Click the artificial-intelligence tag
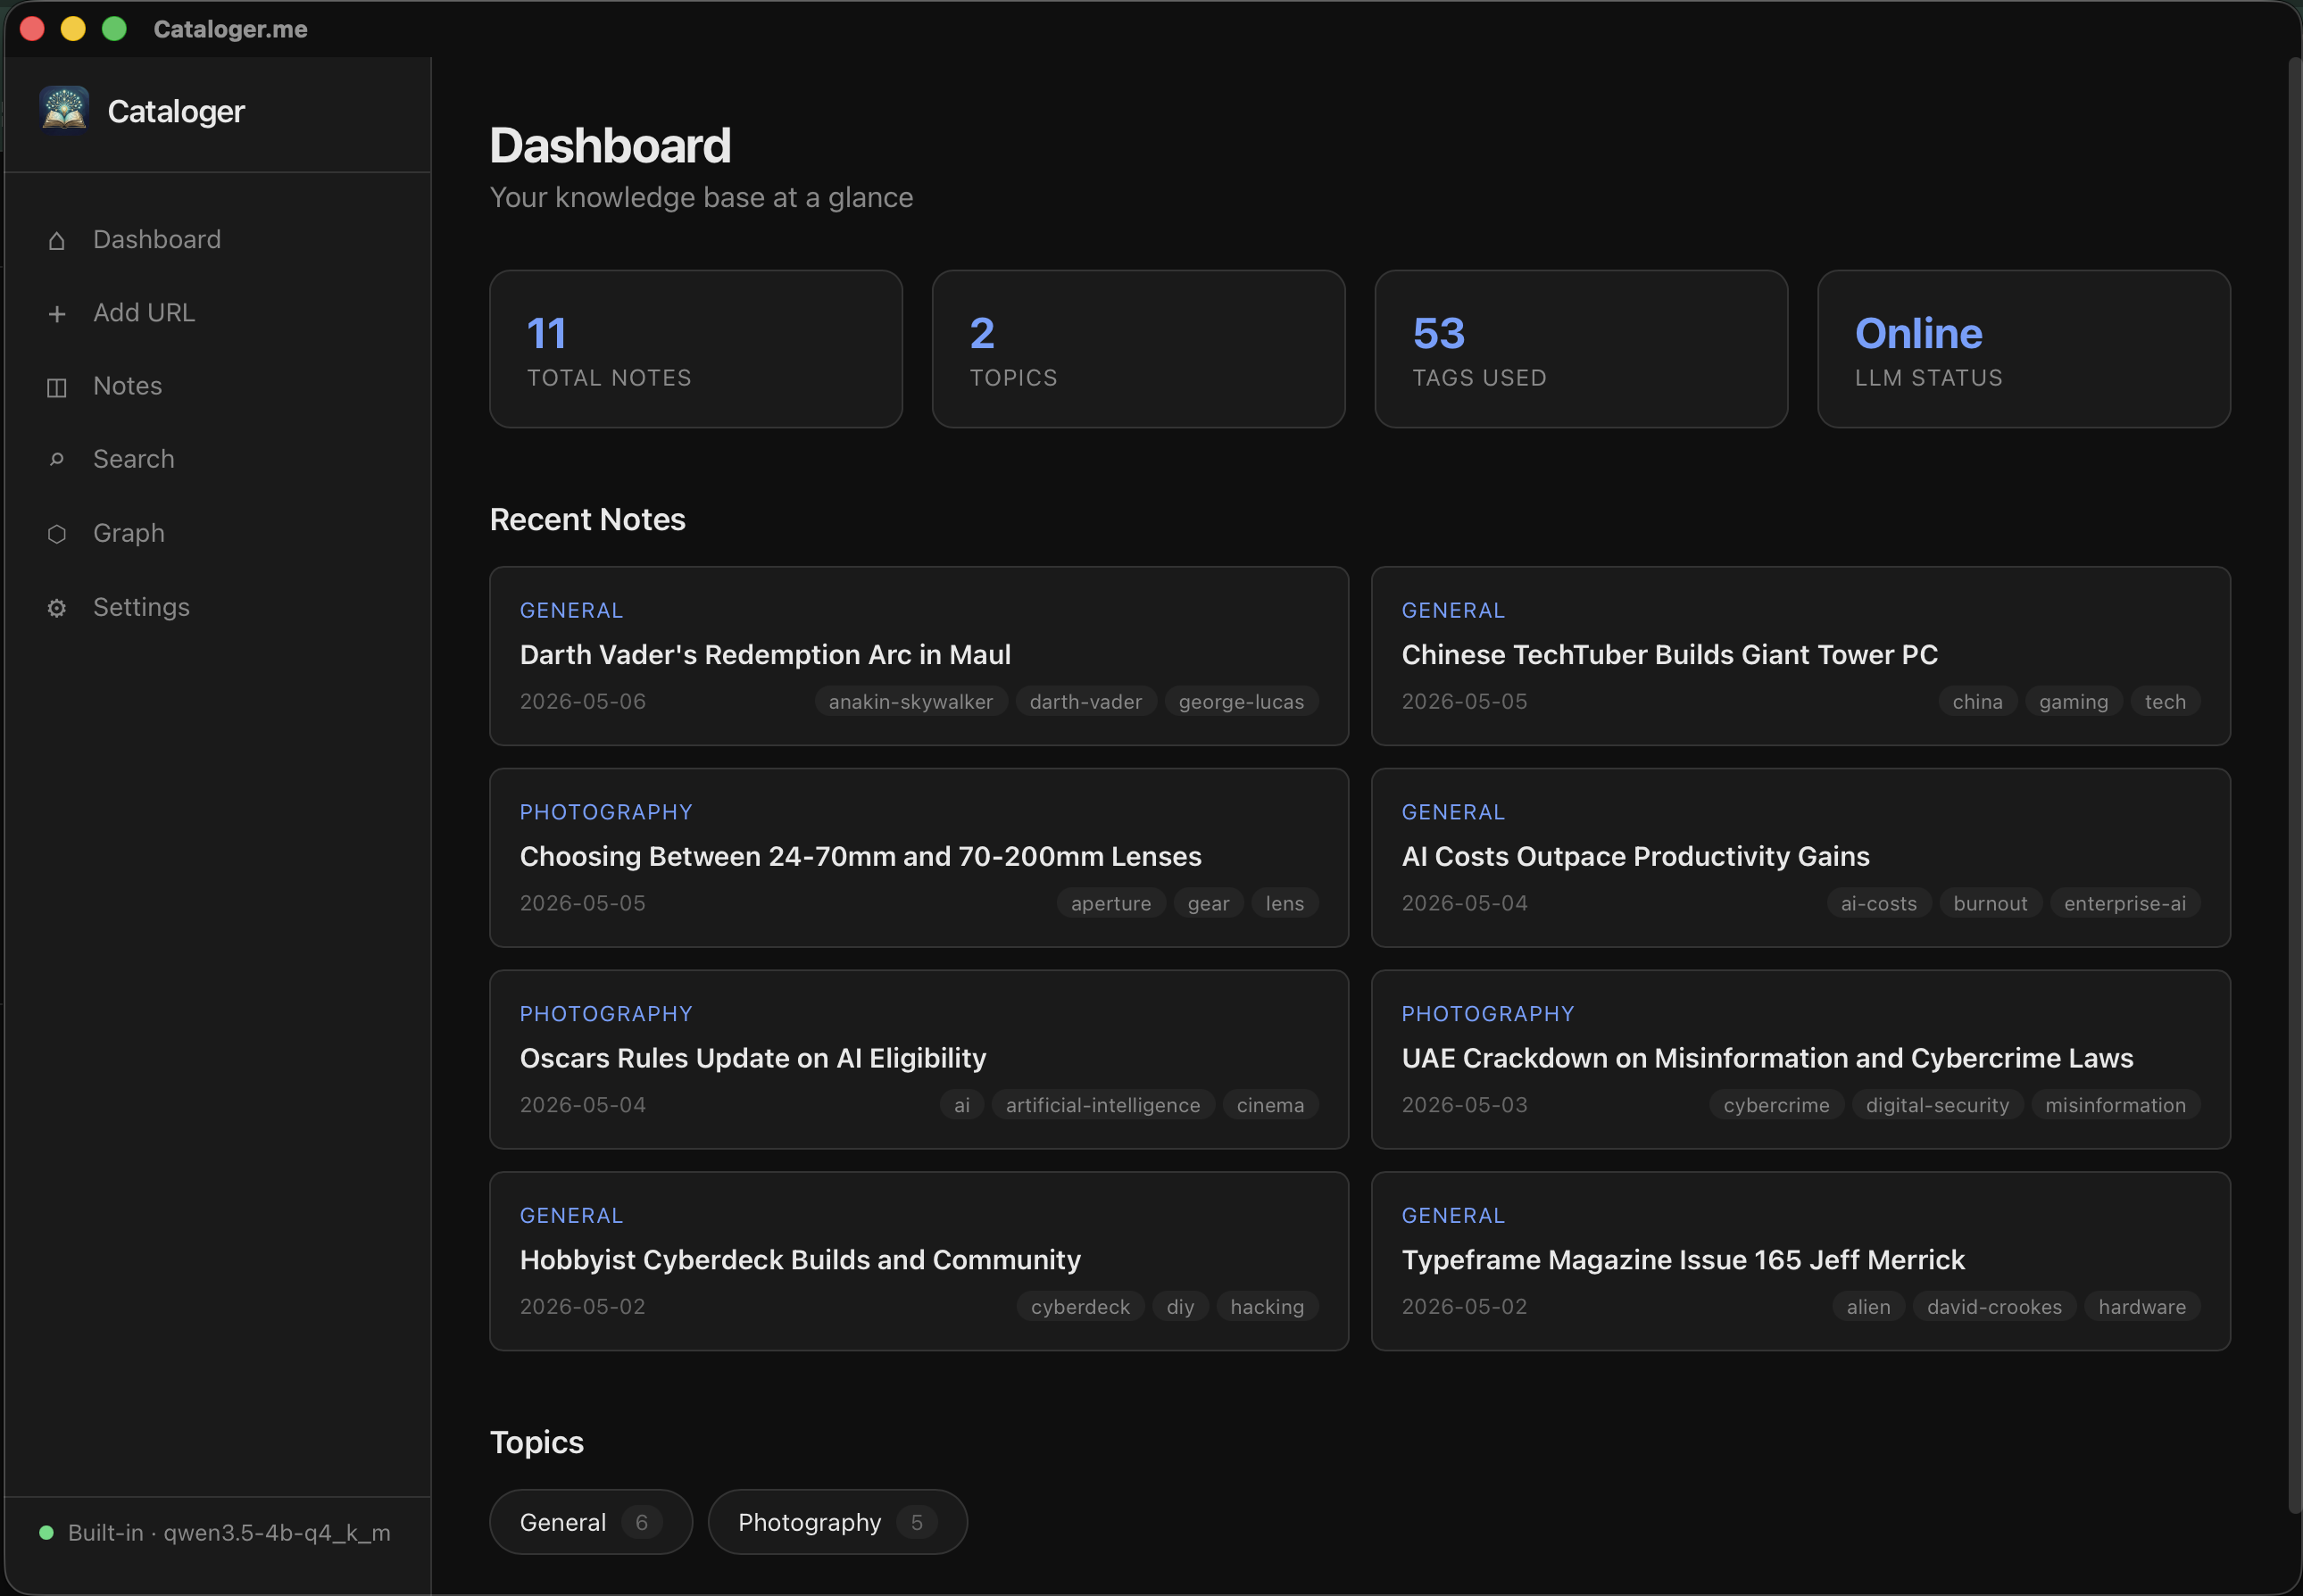This screenshot has height=1596, width=2303. tap(1103, 1106)
